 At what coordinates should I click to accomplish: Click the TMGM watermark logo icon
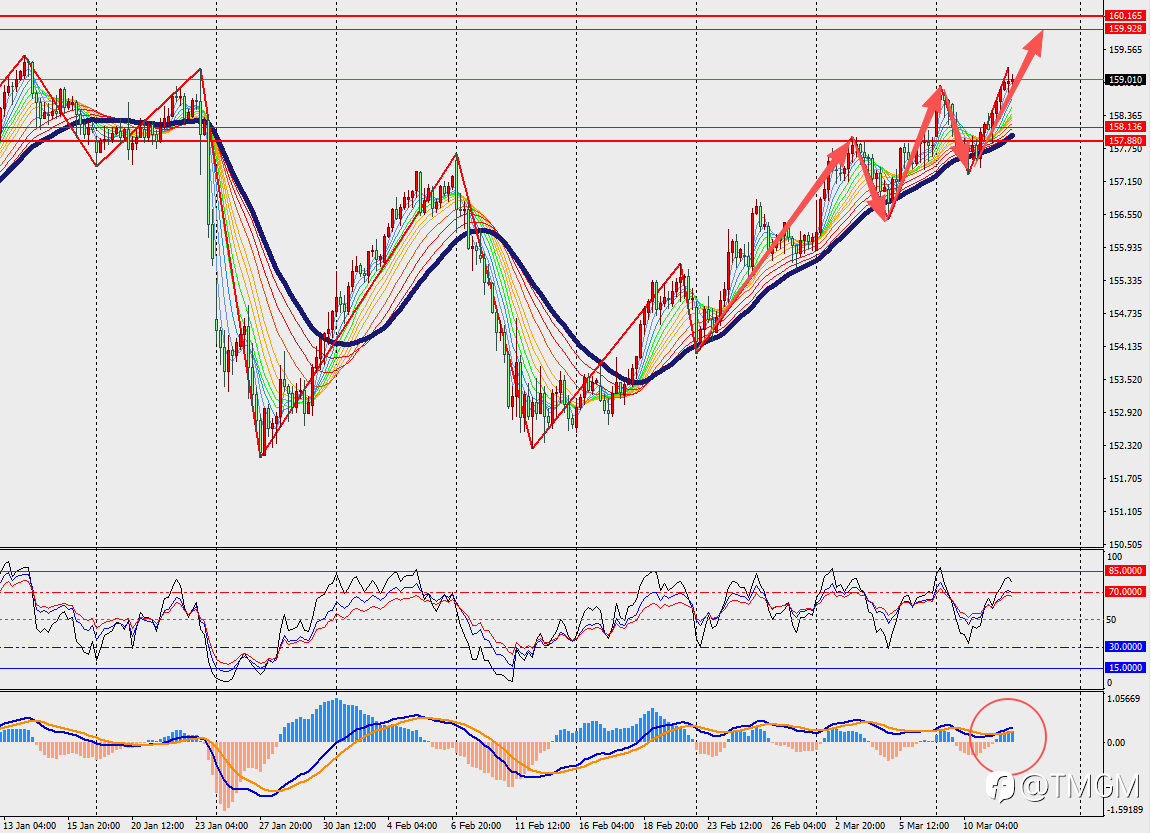[1001, 787]
